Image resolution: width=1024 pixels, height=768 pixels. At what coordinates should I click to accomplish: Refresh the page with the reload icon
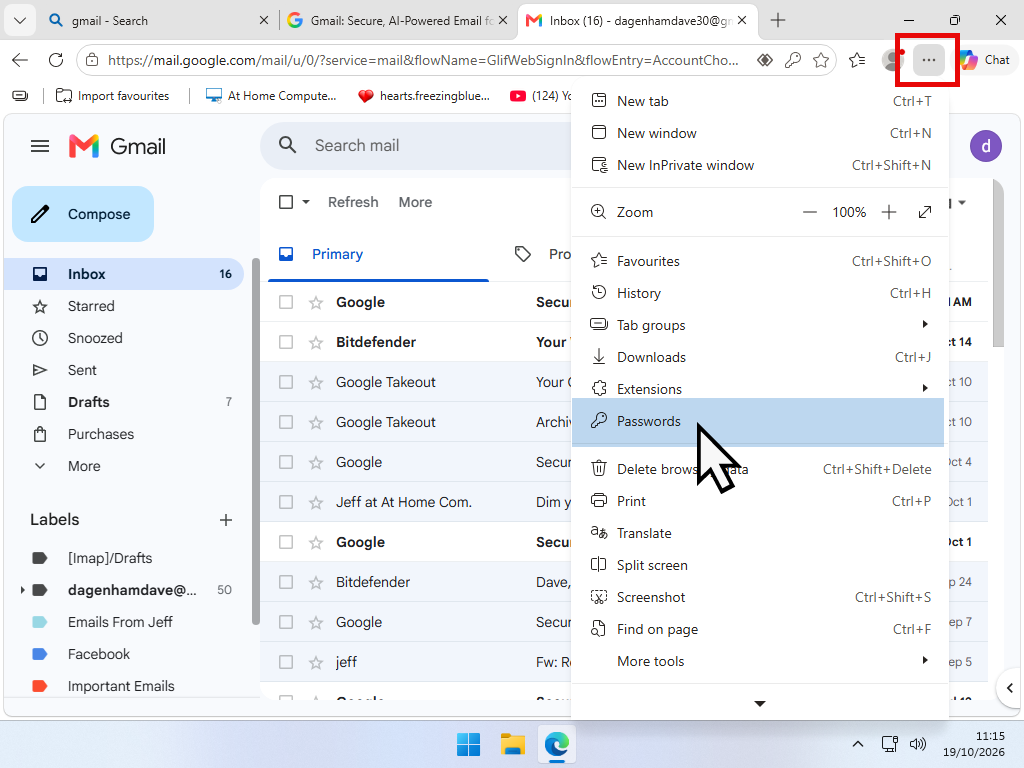point(56,60)
